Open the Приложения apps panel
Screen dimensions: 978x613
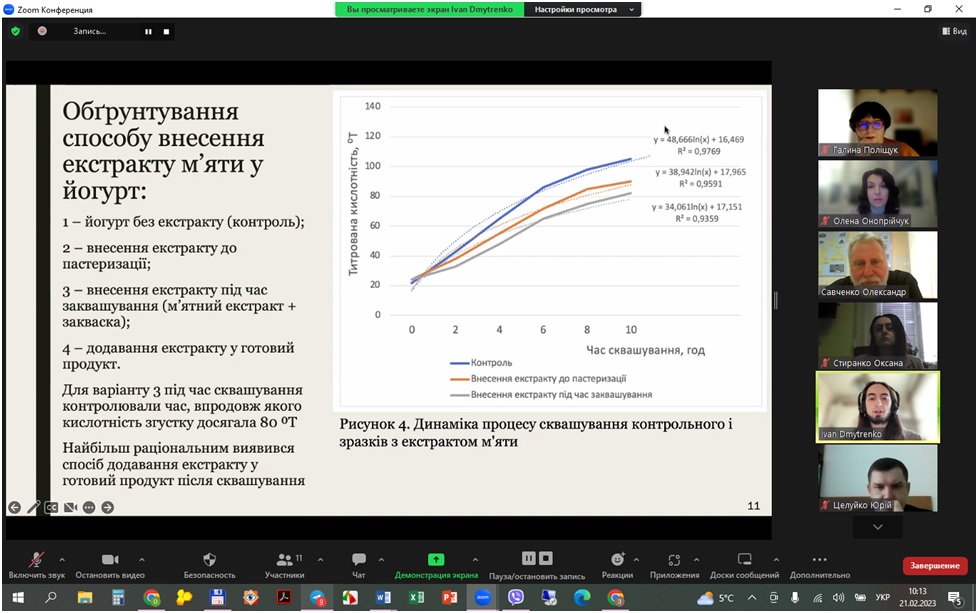pos(674,564)
